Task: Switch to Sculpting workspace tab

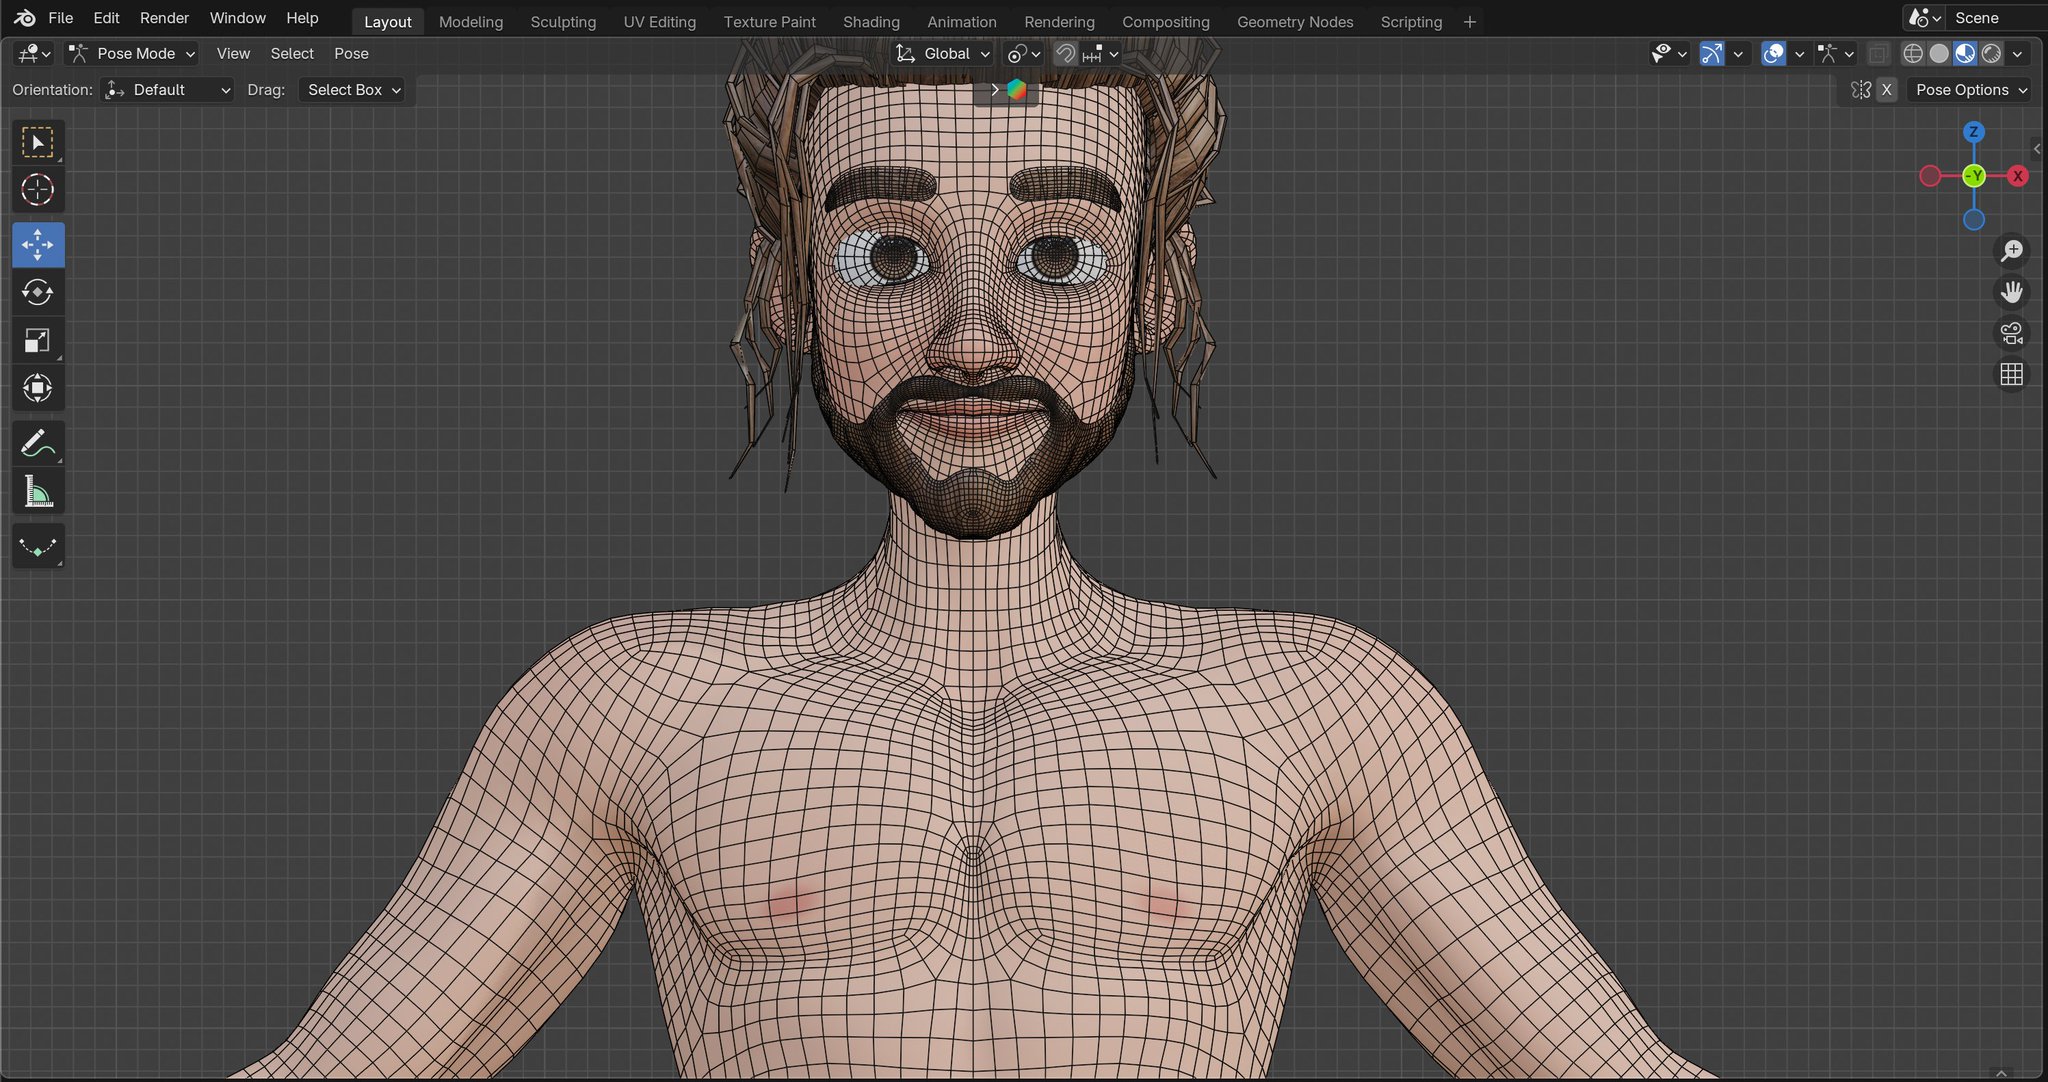Action: (x=563, y=22)
